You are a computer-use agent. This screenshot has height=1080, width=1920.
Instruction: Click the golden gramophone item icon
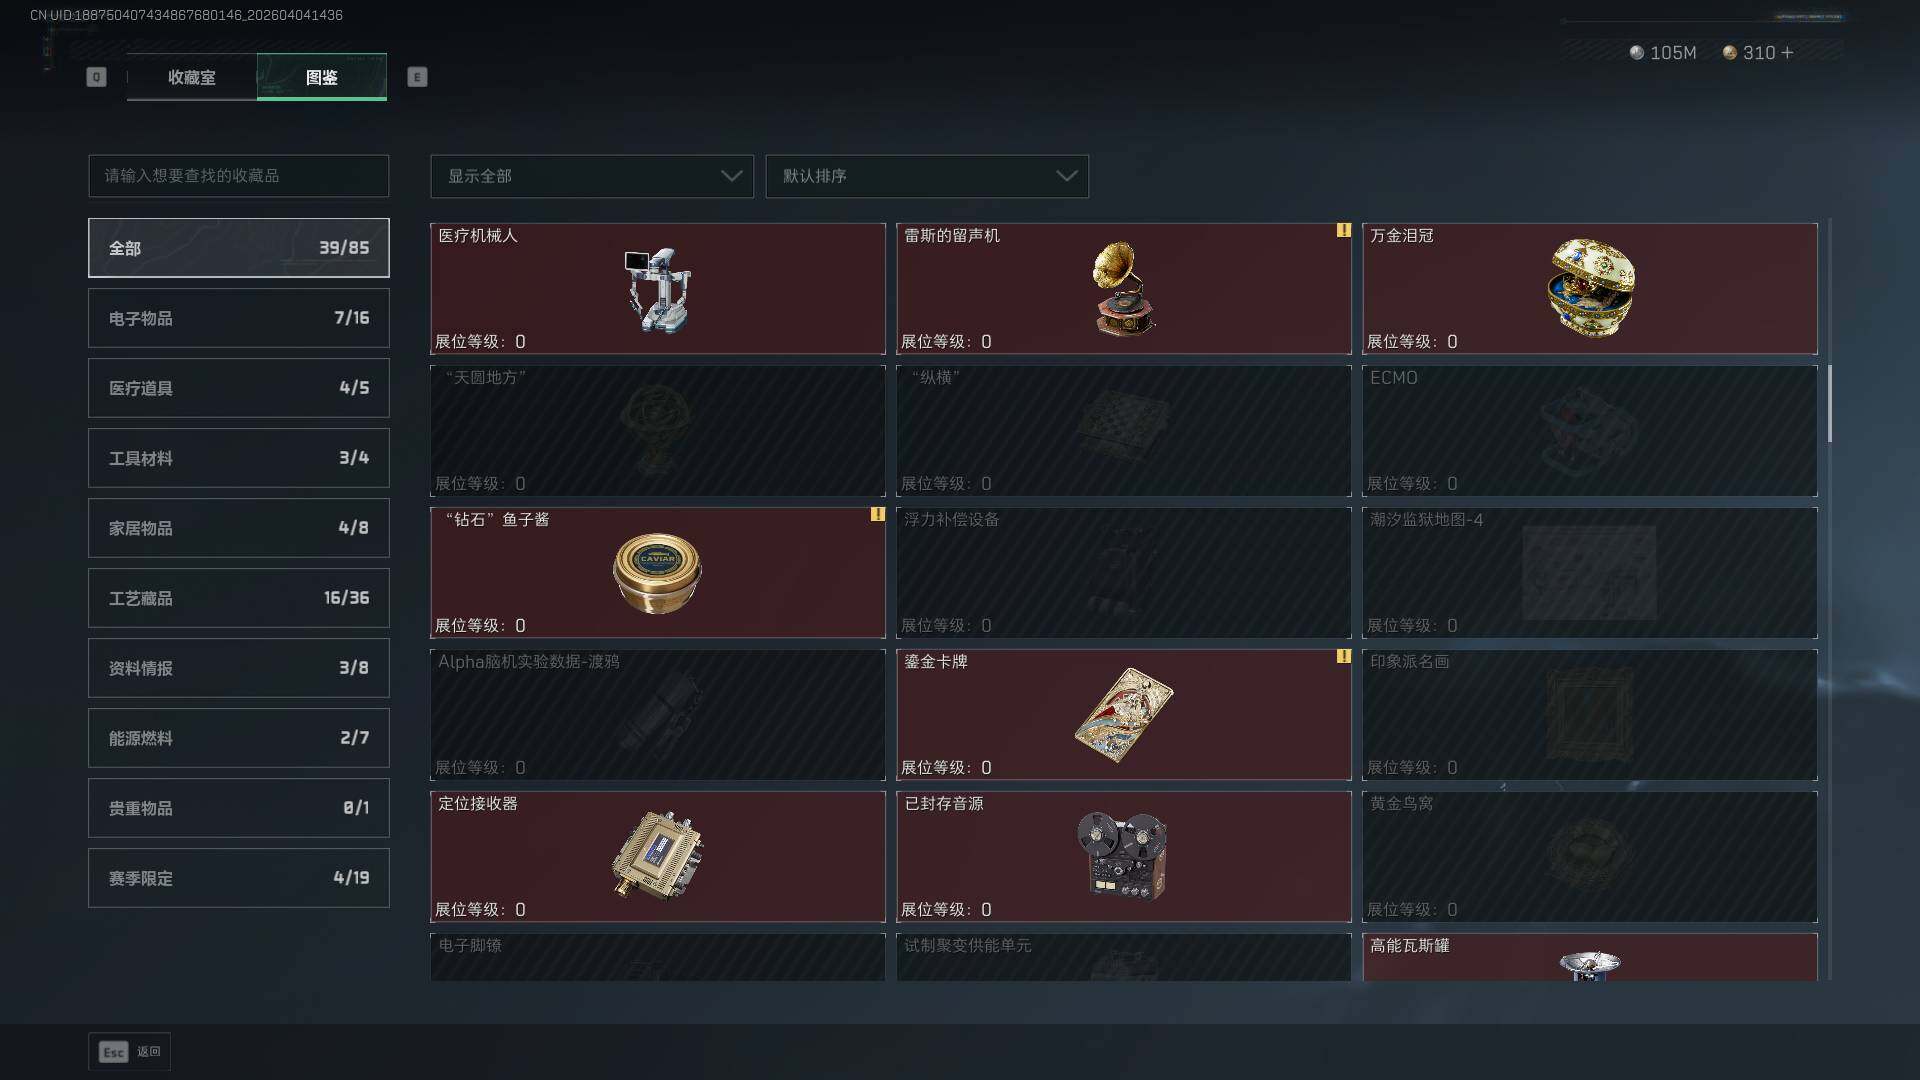(1124, 289)
